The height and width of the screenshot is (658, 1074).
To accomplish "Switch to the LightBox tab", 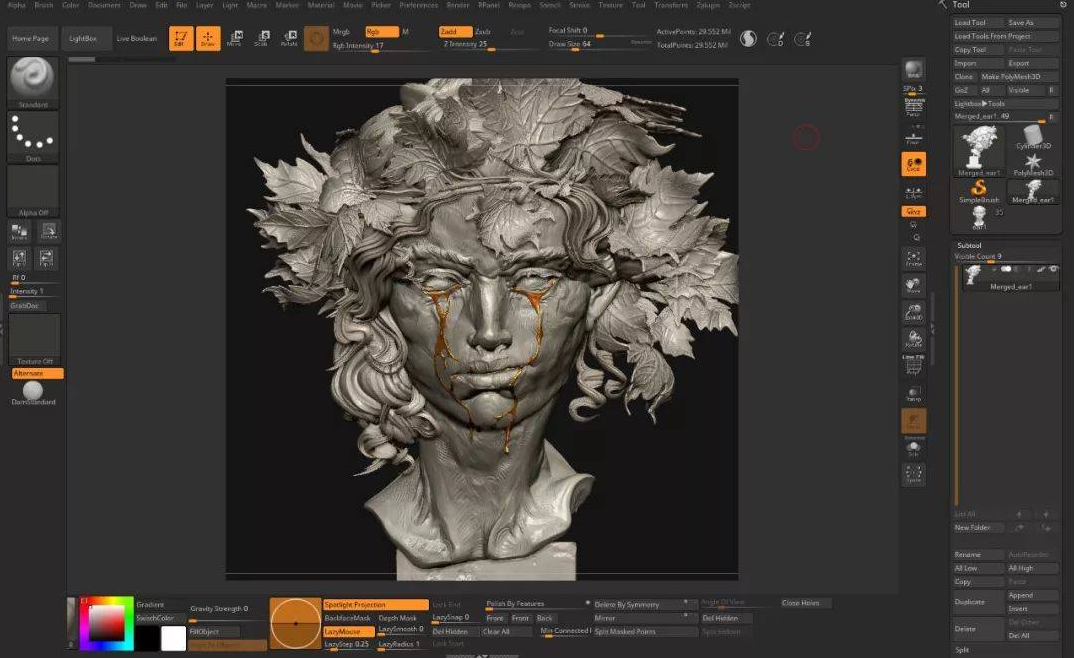I will pyautogui.click(x=85, y=38).
